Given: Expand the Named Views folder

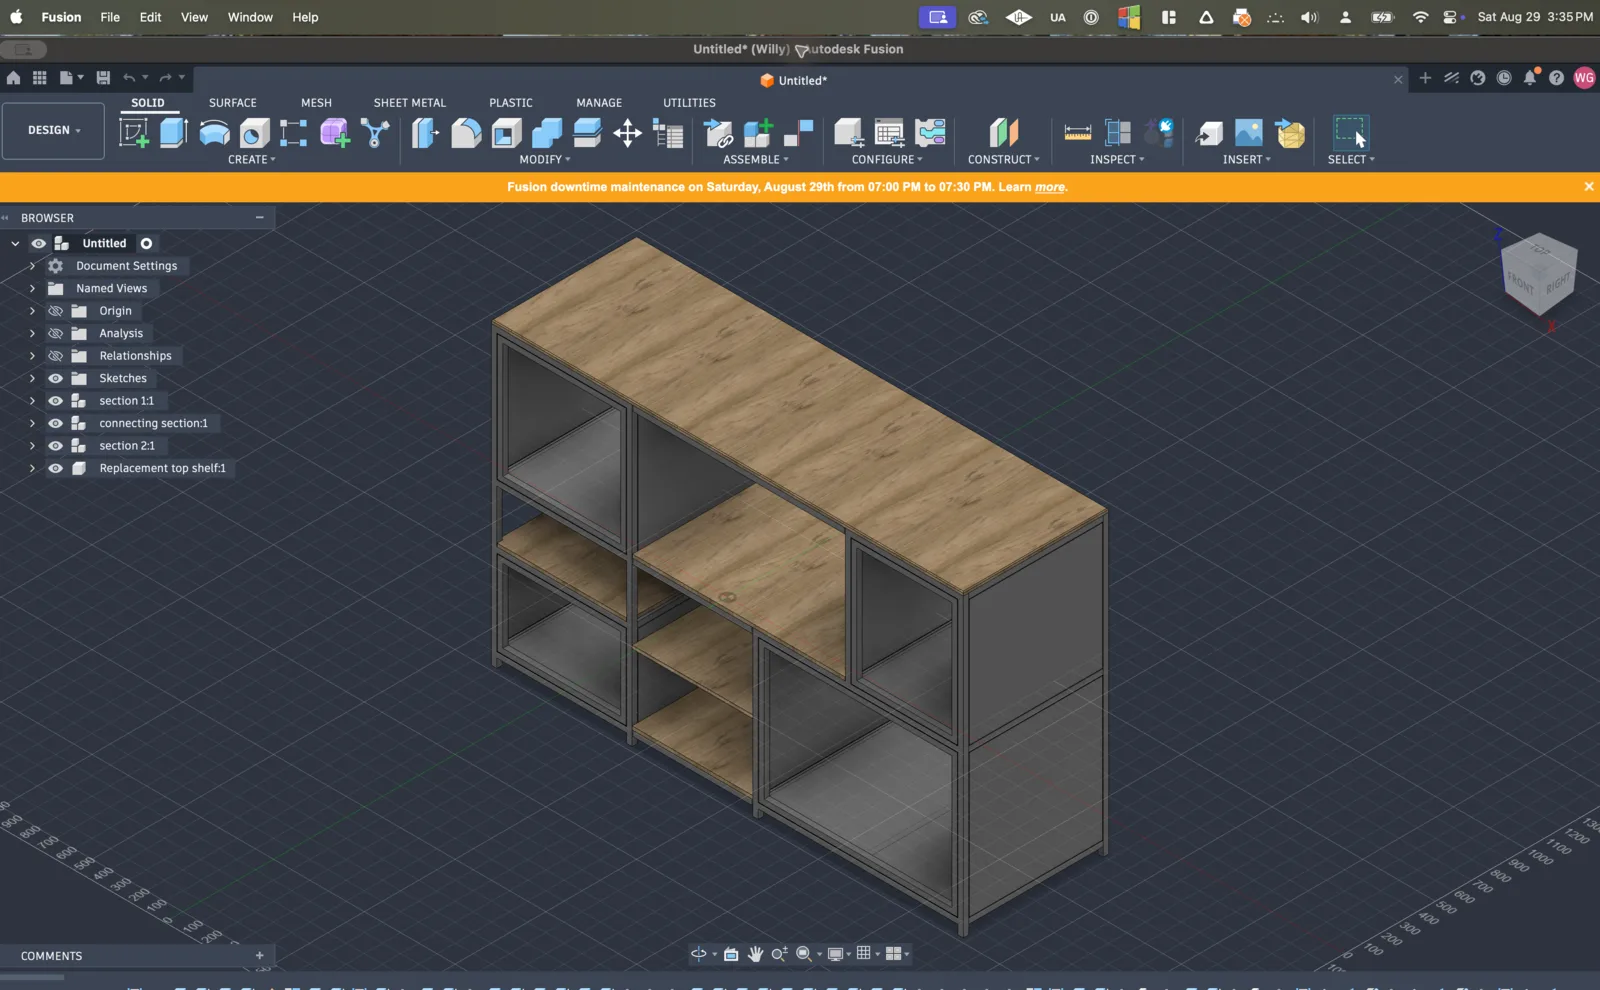Looking at the screenshot, I should point(32,288).
